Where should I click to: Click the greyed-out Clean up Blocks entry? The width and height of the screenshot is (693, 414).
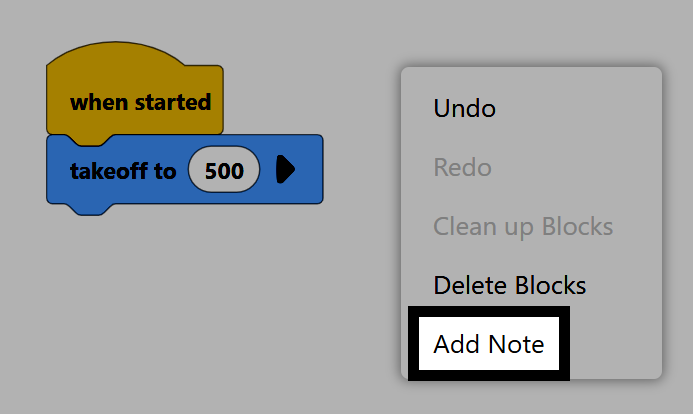click(522, 226)
